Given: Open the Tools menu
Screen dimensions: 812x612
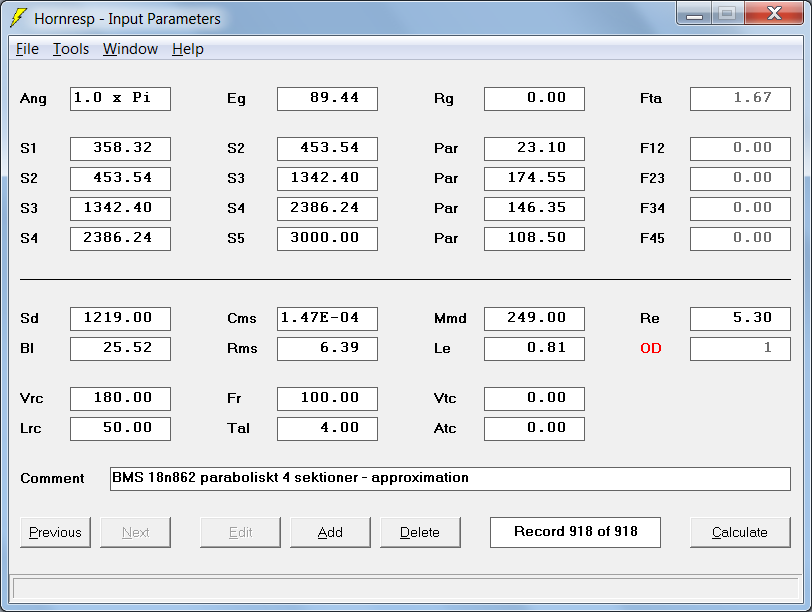Looking at the screenshot, I should [71, 49].
